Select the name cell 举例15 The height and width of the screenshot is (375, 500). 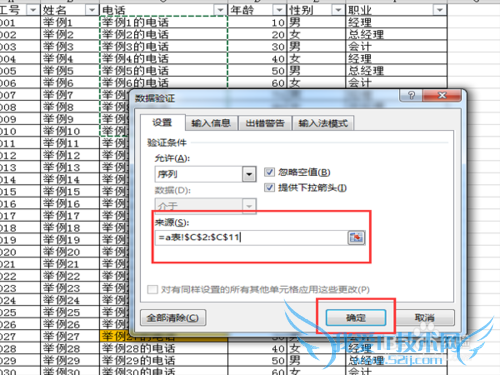(70, 191)
